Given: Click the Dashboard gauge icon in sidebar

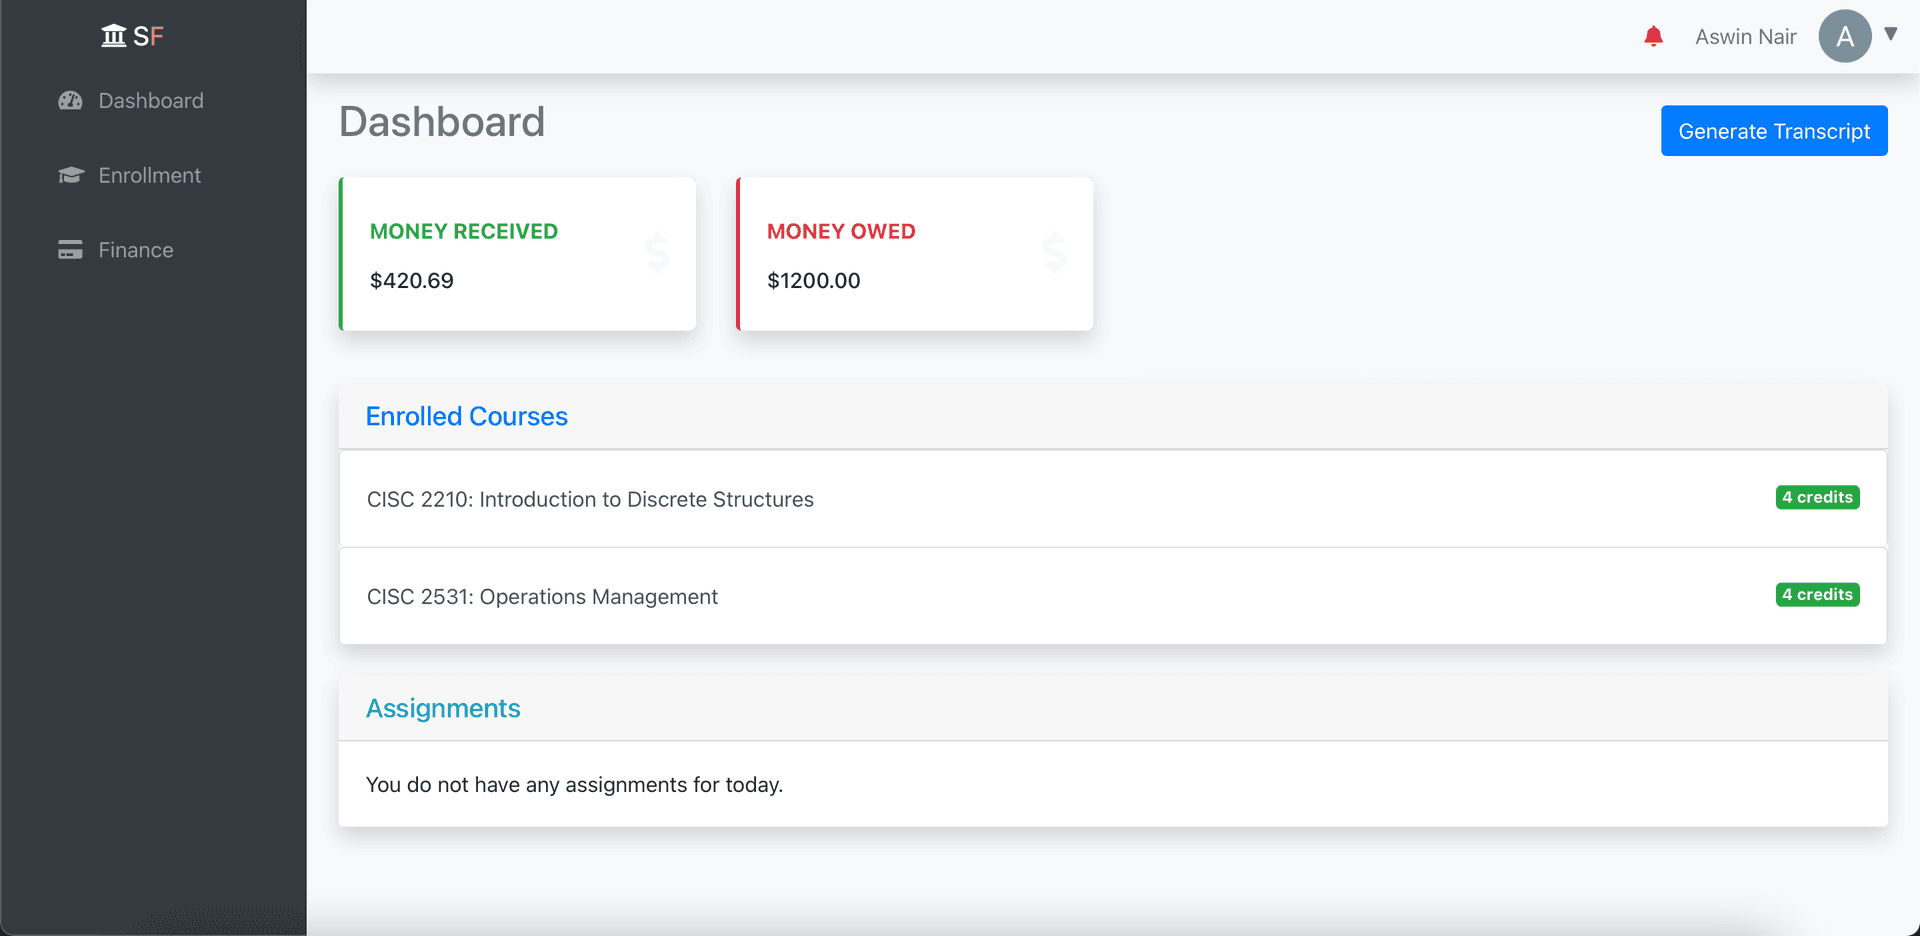Looking at the screenshot, I should click(x=70, y=101).
